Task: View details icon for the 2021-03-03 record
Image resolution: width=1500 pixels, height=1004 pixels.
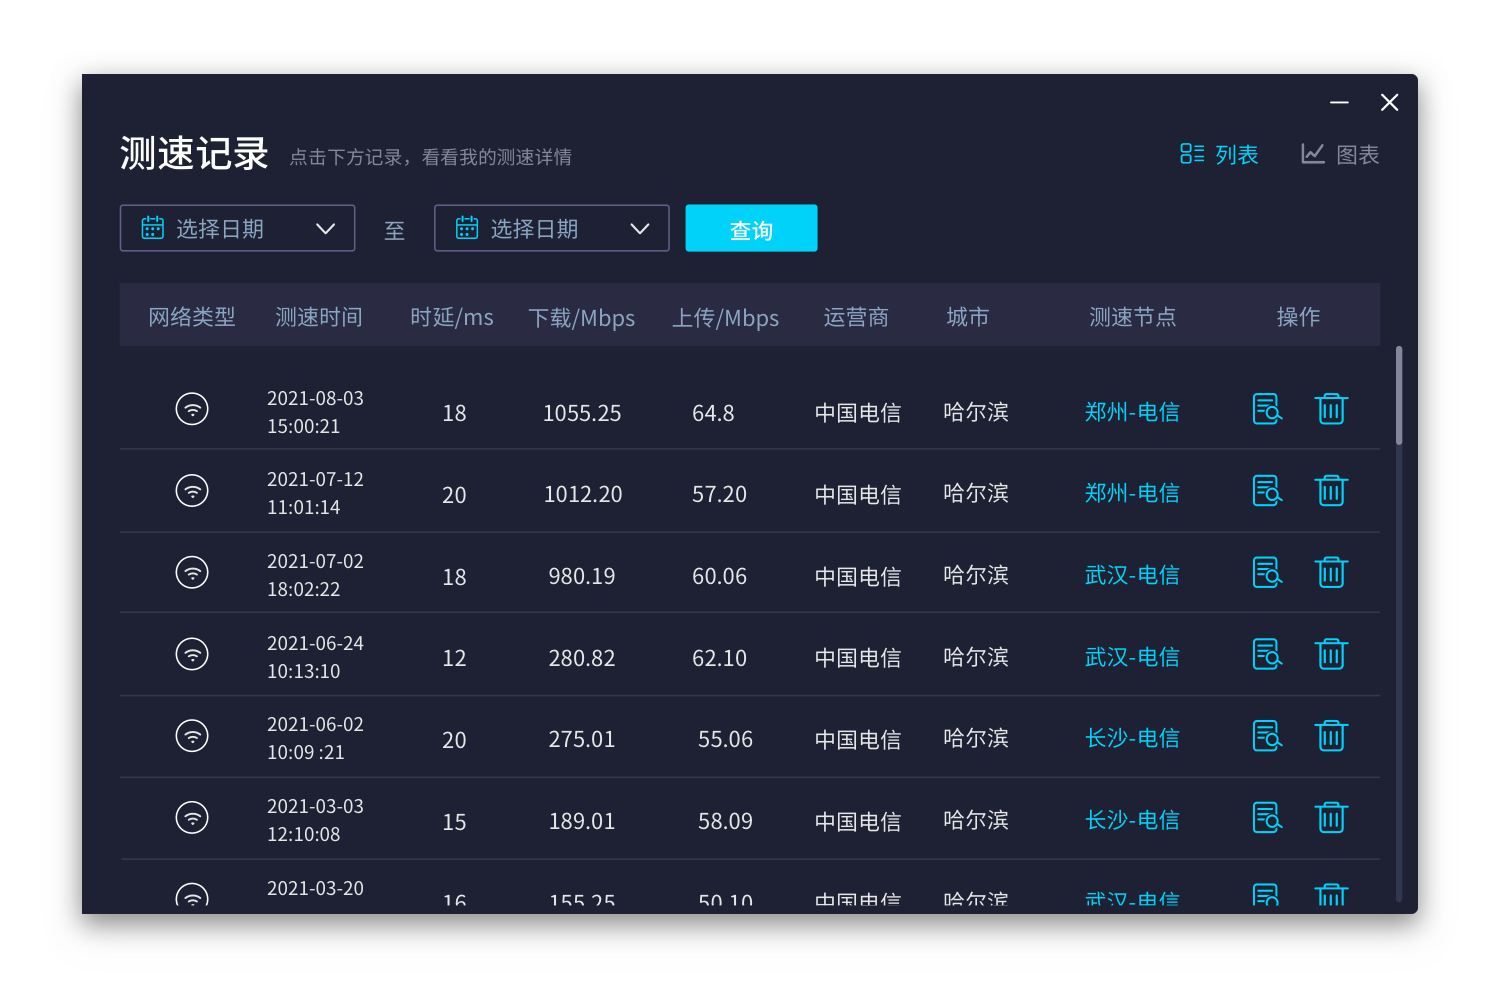Action: (x=1266, y=817)
